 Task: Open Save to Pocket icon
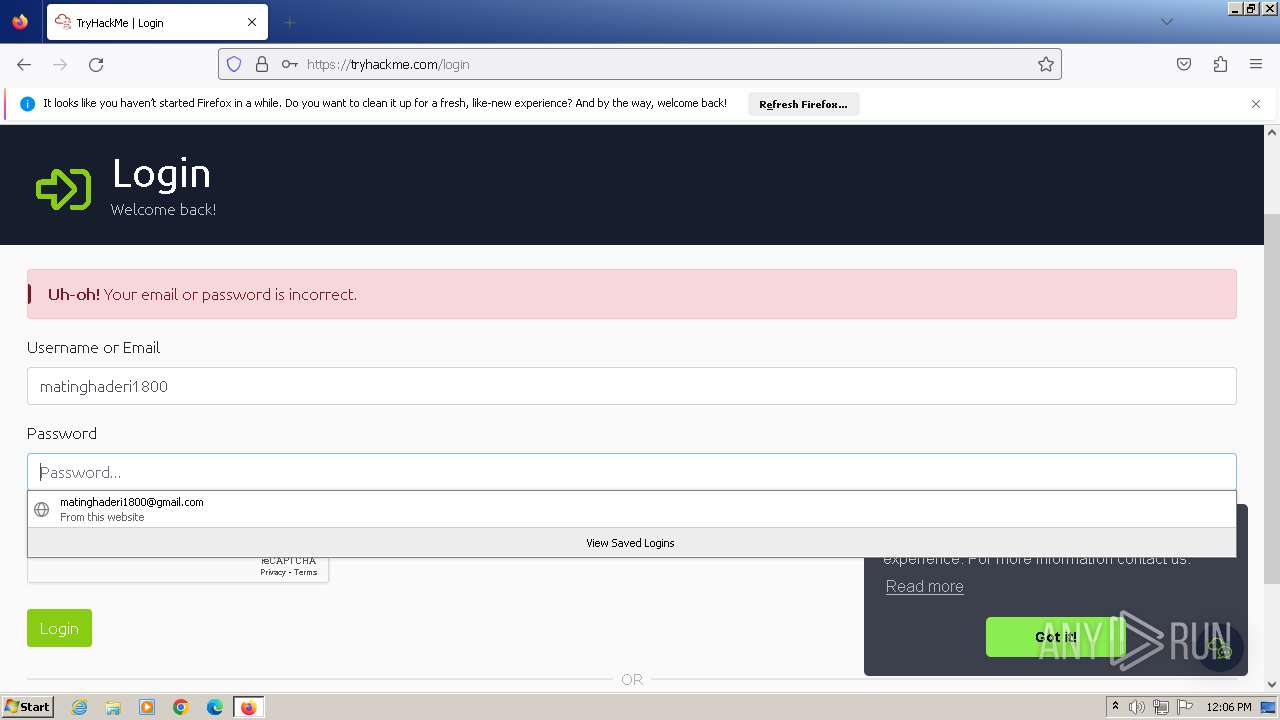[1184, 64]
